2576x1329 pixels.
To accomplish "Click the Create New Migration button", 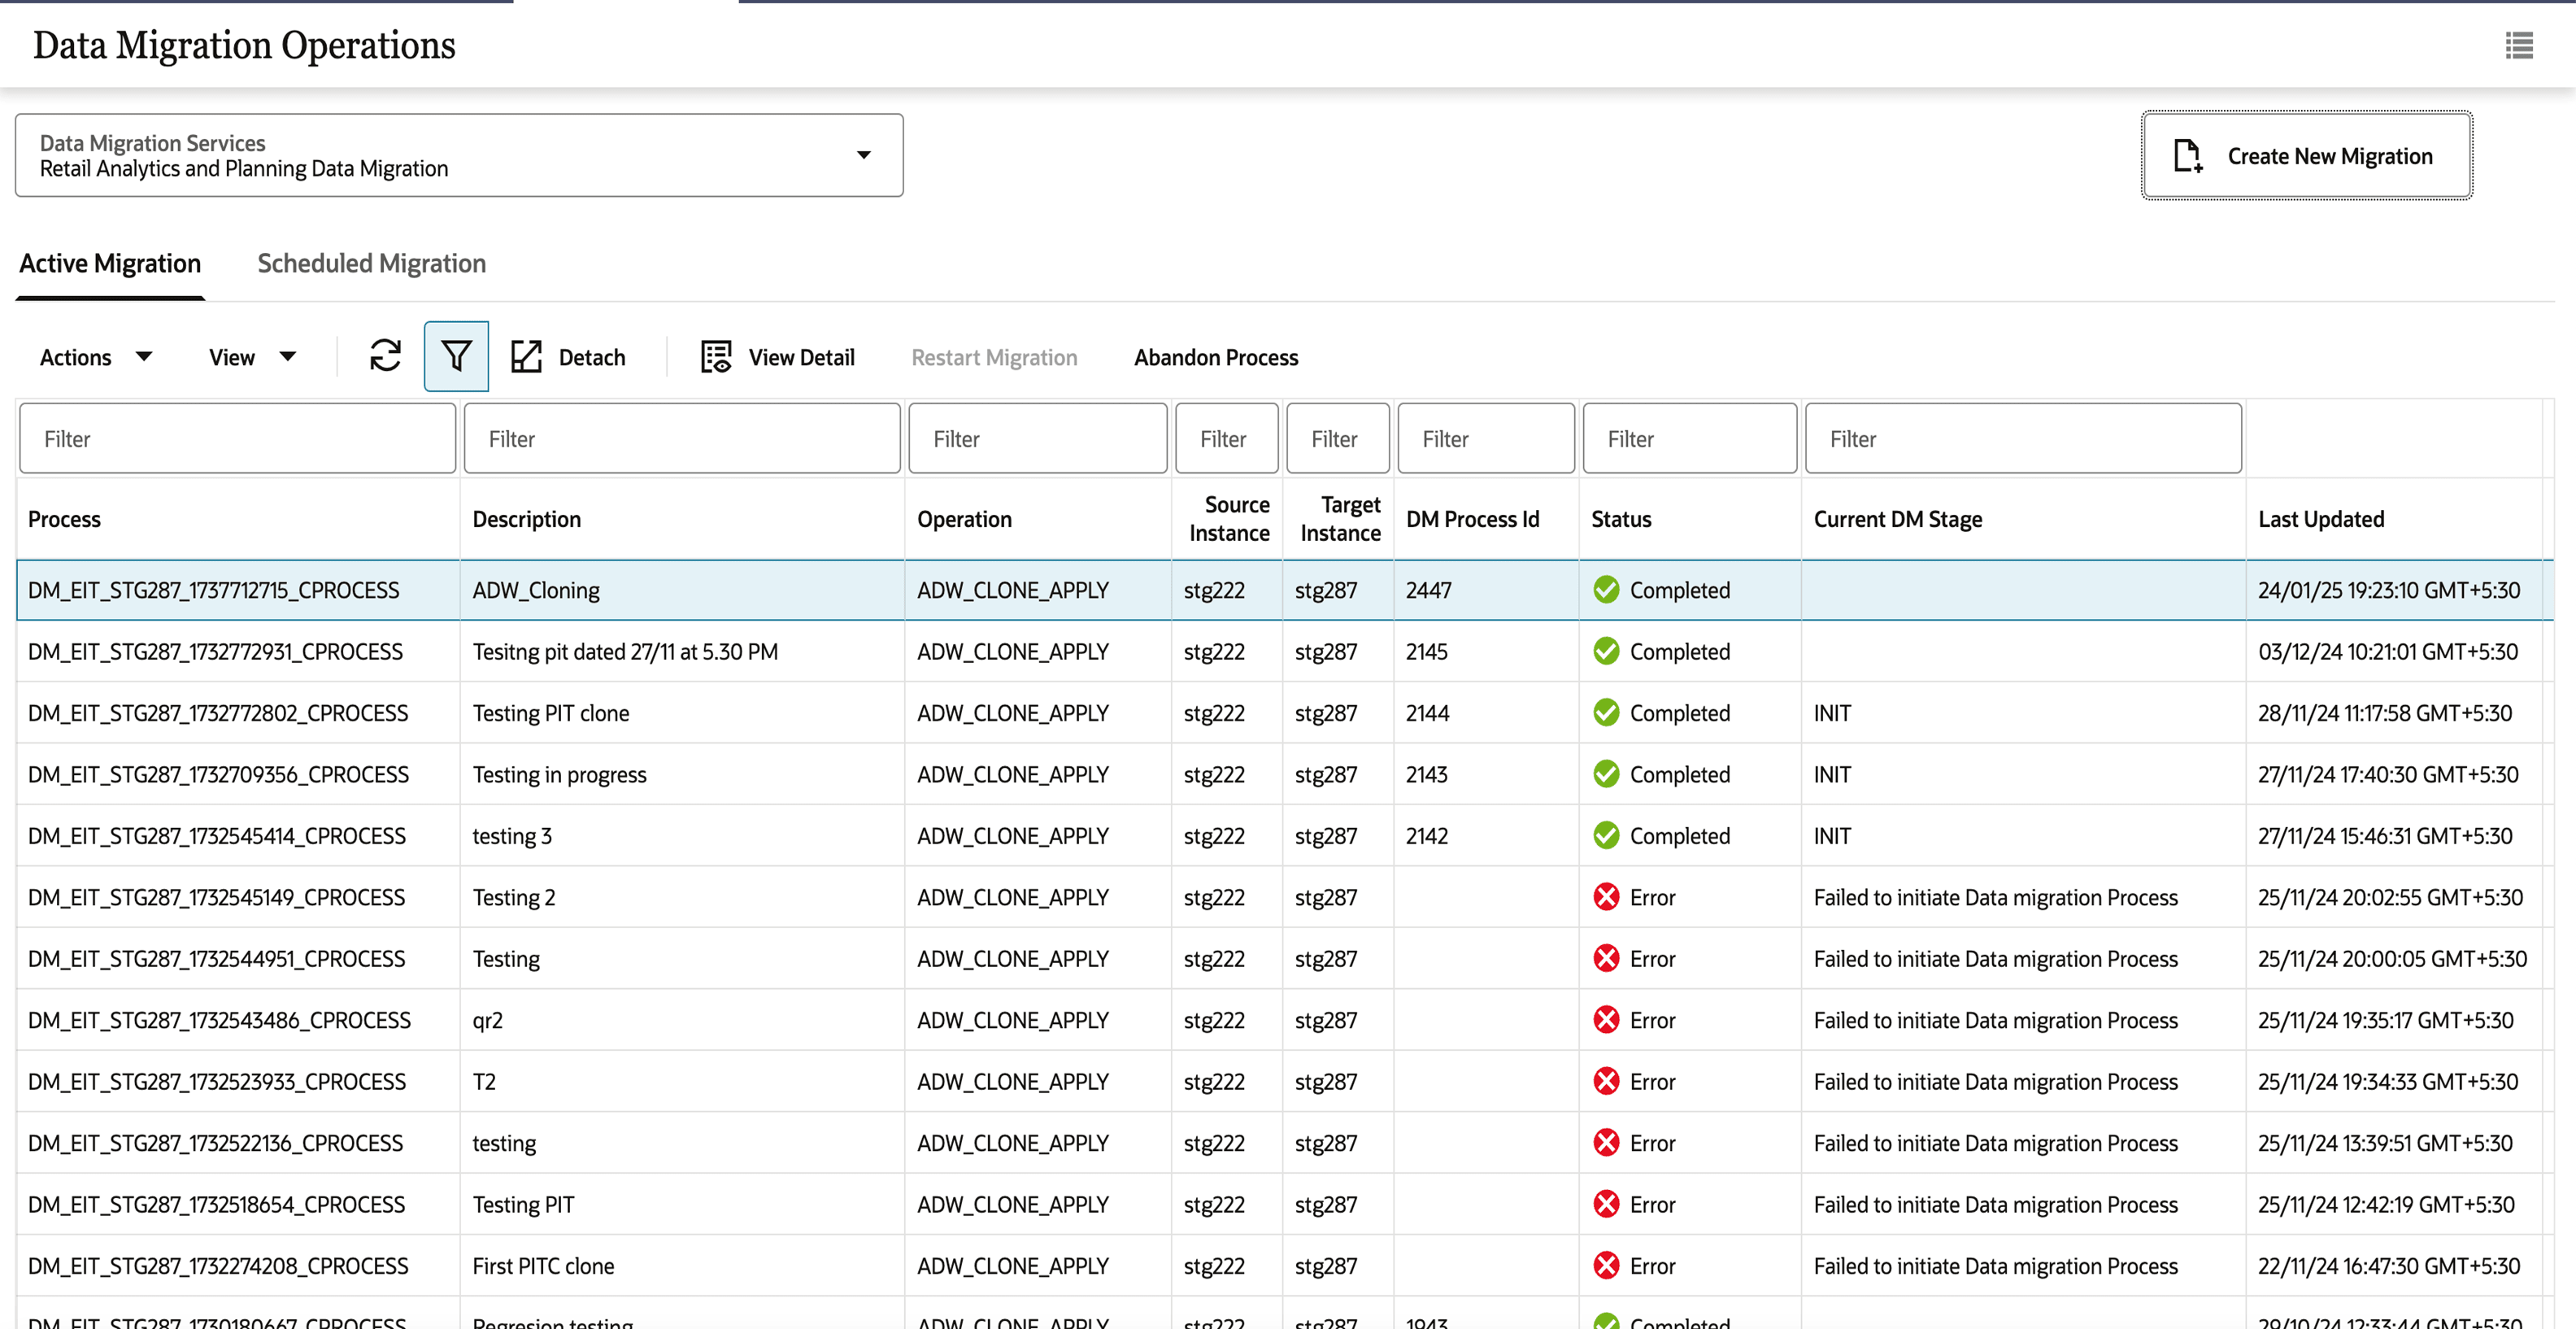I will [2306, 156].
